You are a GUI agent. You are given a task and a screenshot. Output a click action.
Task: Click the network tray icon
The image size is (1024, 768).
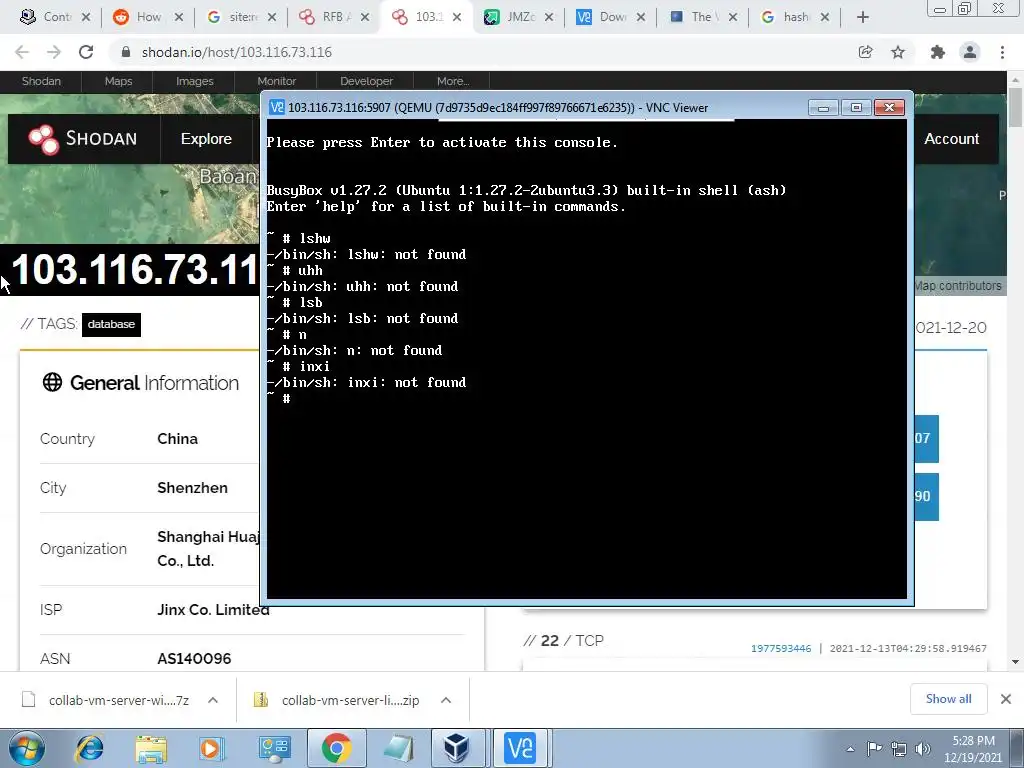coord(899,749)
